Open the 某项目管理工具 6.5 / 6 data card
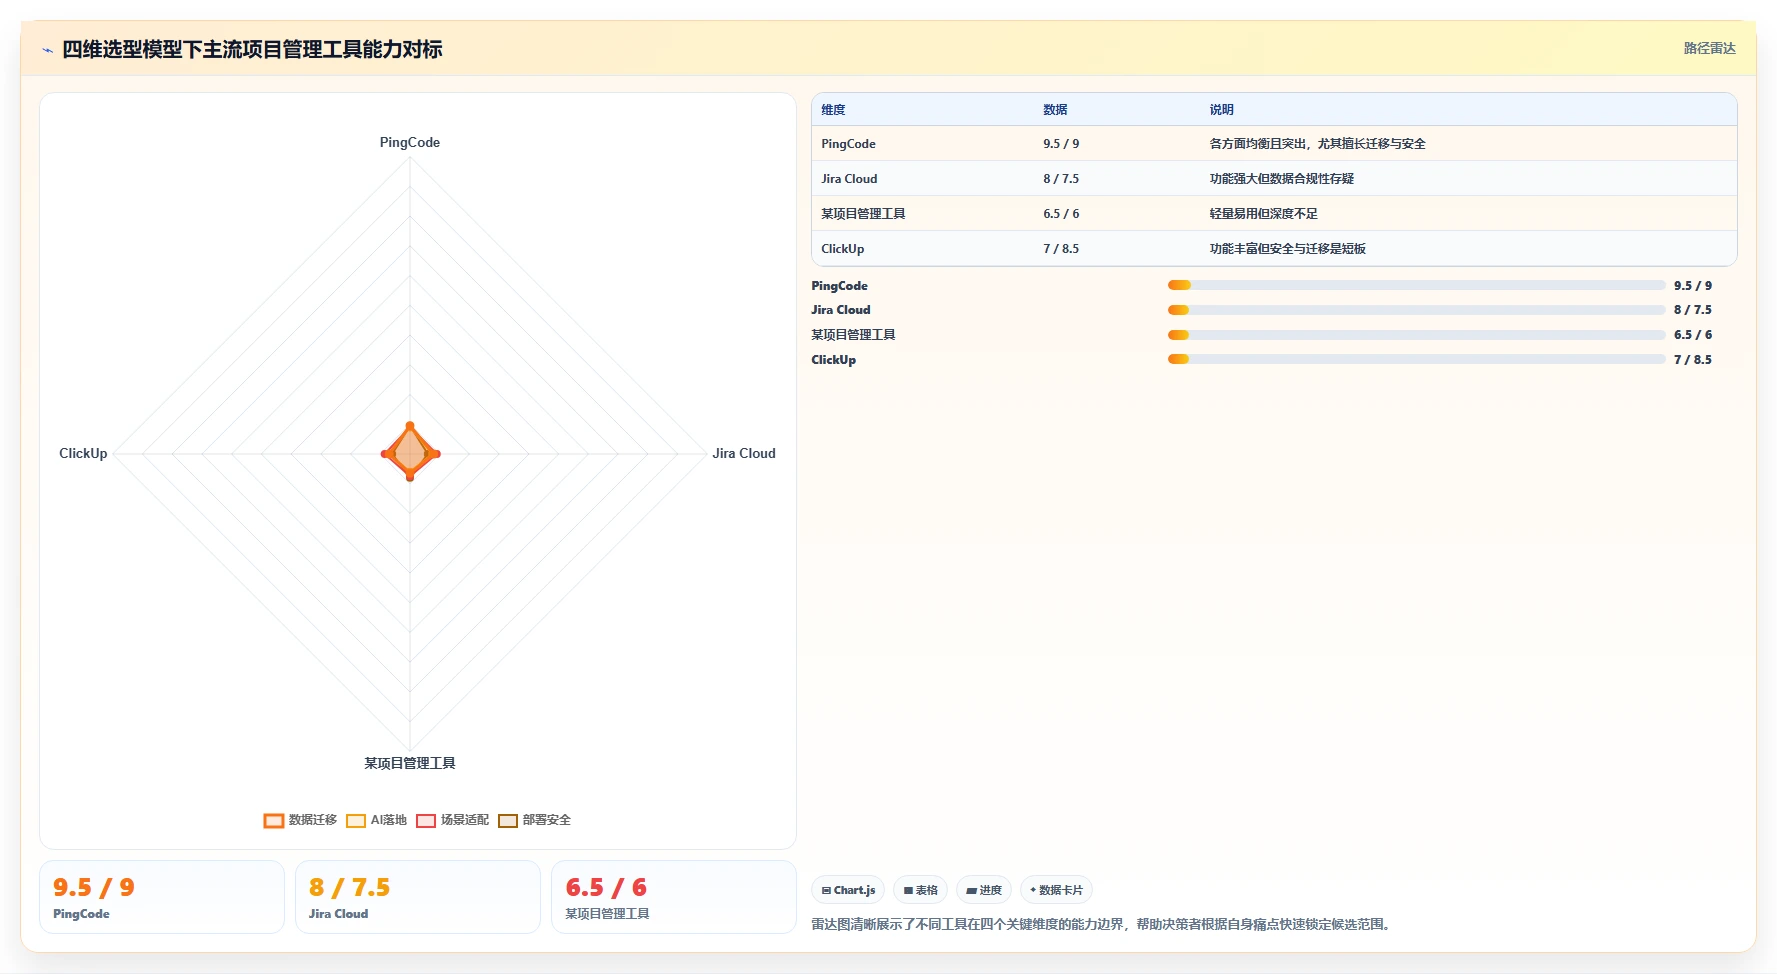 (674, 897)
